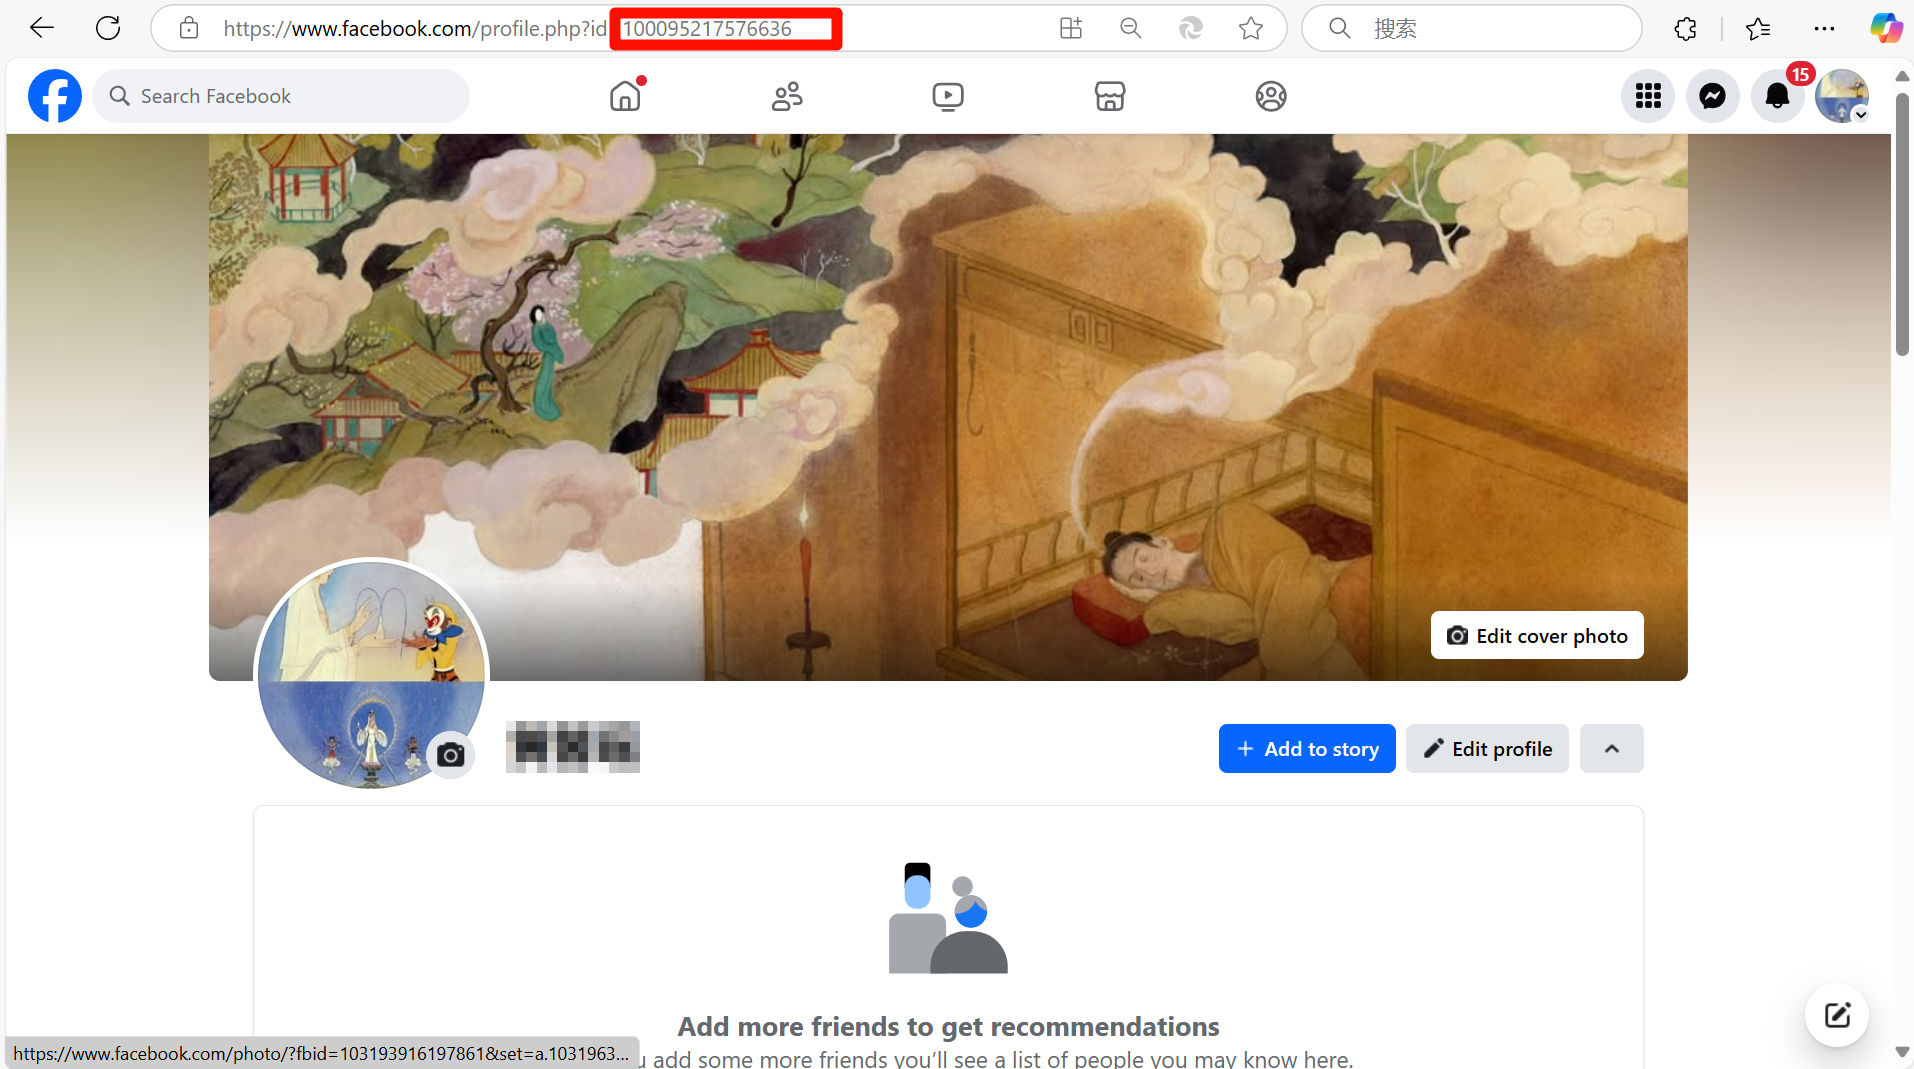Update profile picture via camera icon
Screen dimensions: 1914x1069
point(451,755)
